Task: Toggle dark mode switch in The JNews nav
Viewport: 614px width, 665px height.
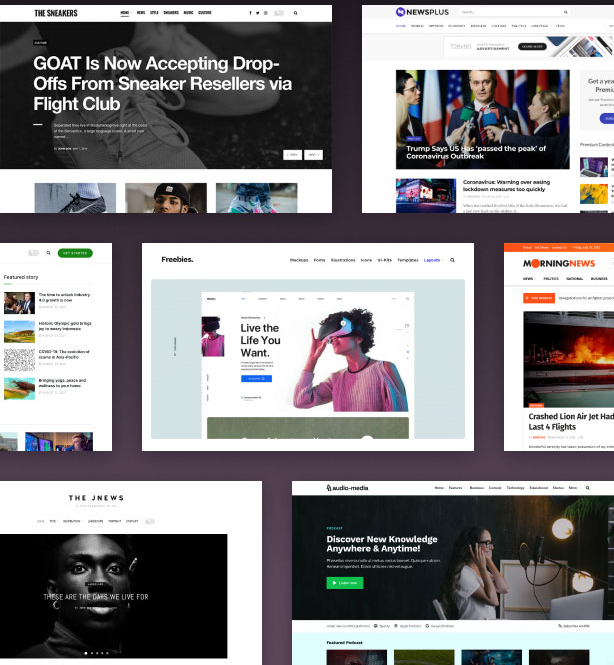Action: pyautogui.click(x=150, y=521)
